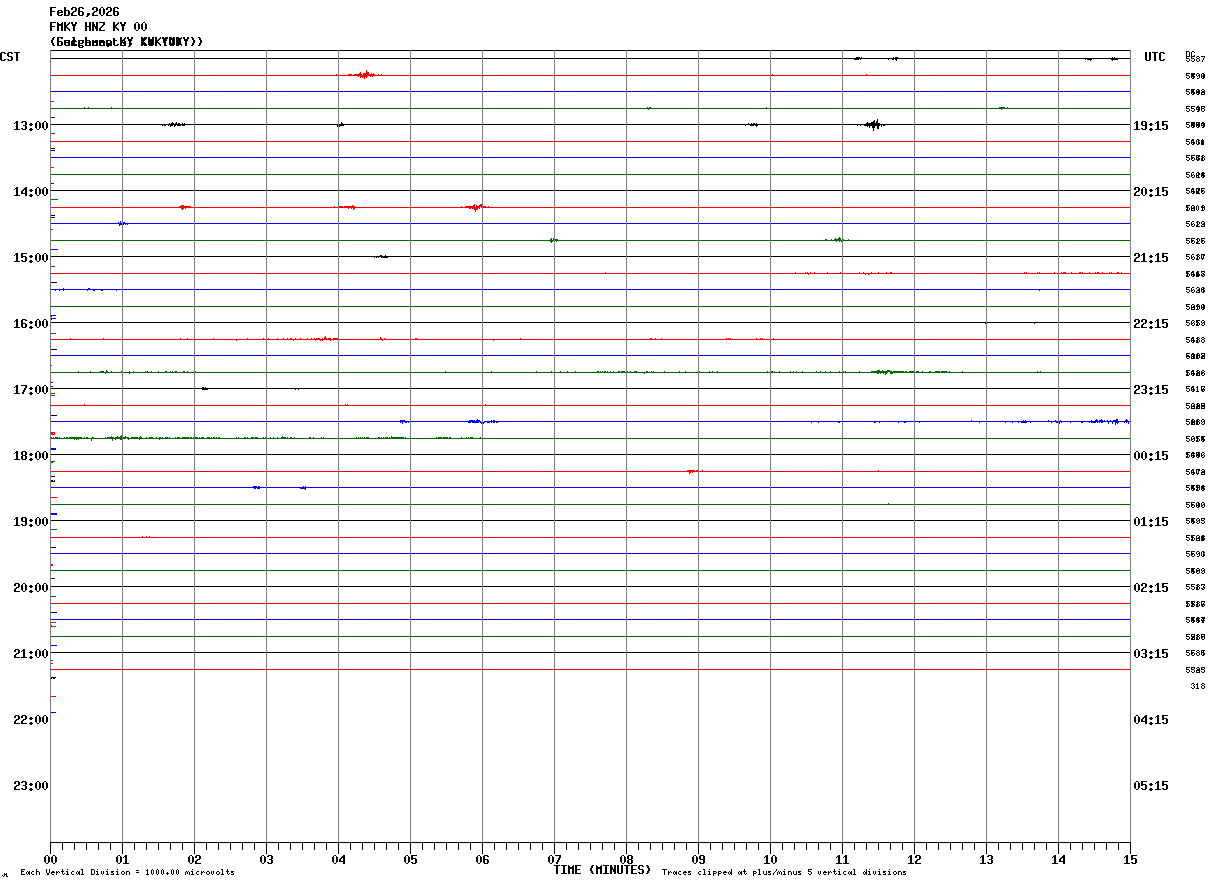Viewport: 1210px width, 886px height.
Task: Click the TIME (MINUTES) axis label
Action: point(603,870)
